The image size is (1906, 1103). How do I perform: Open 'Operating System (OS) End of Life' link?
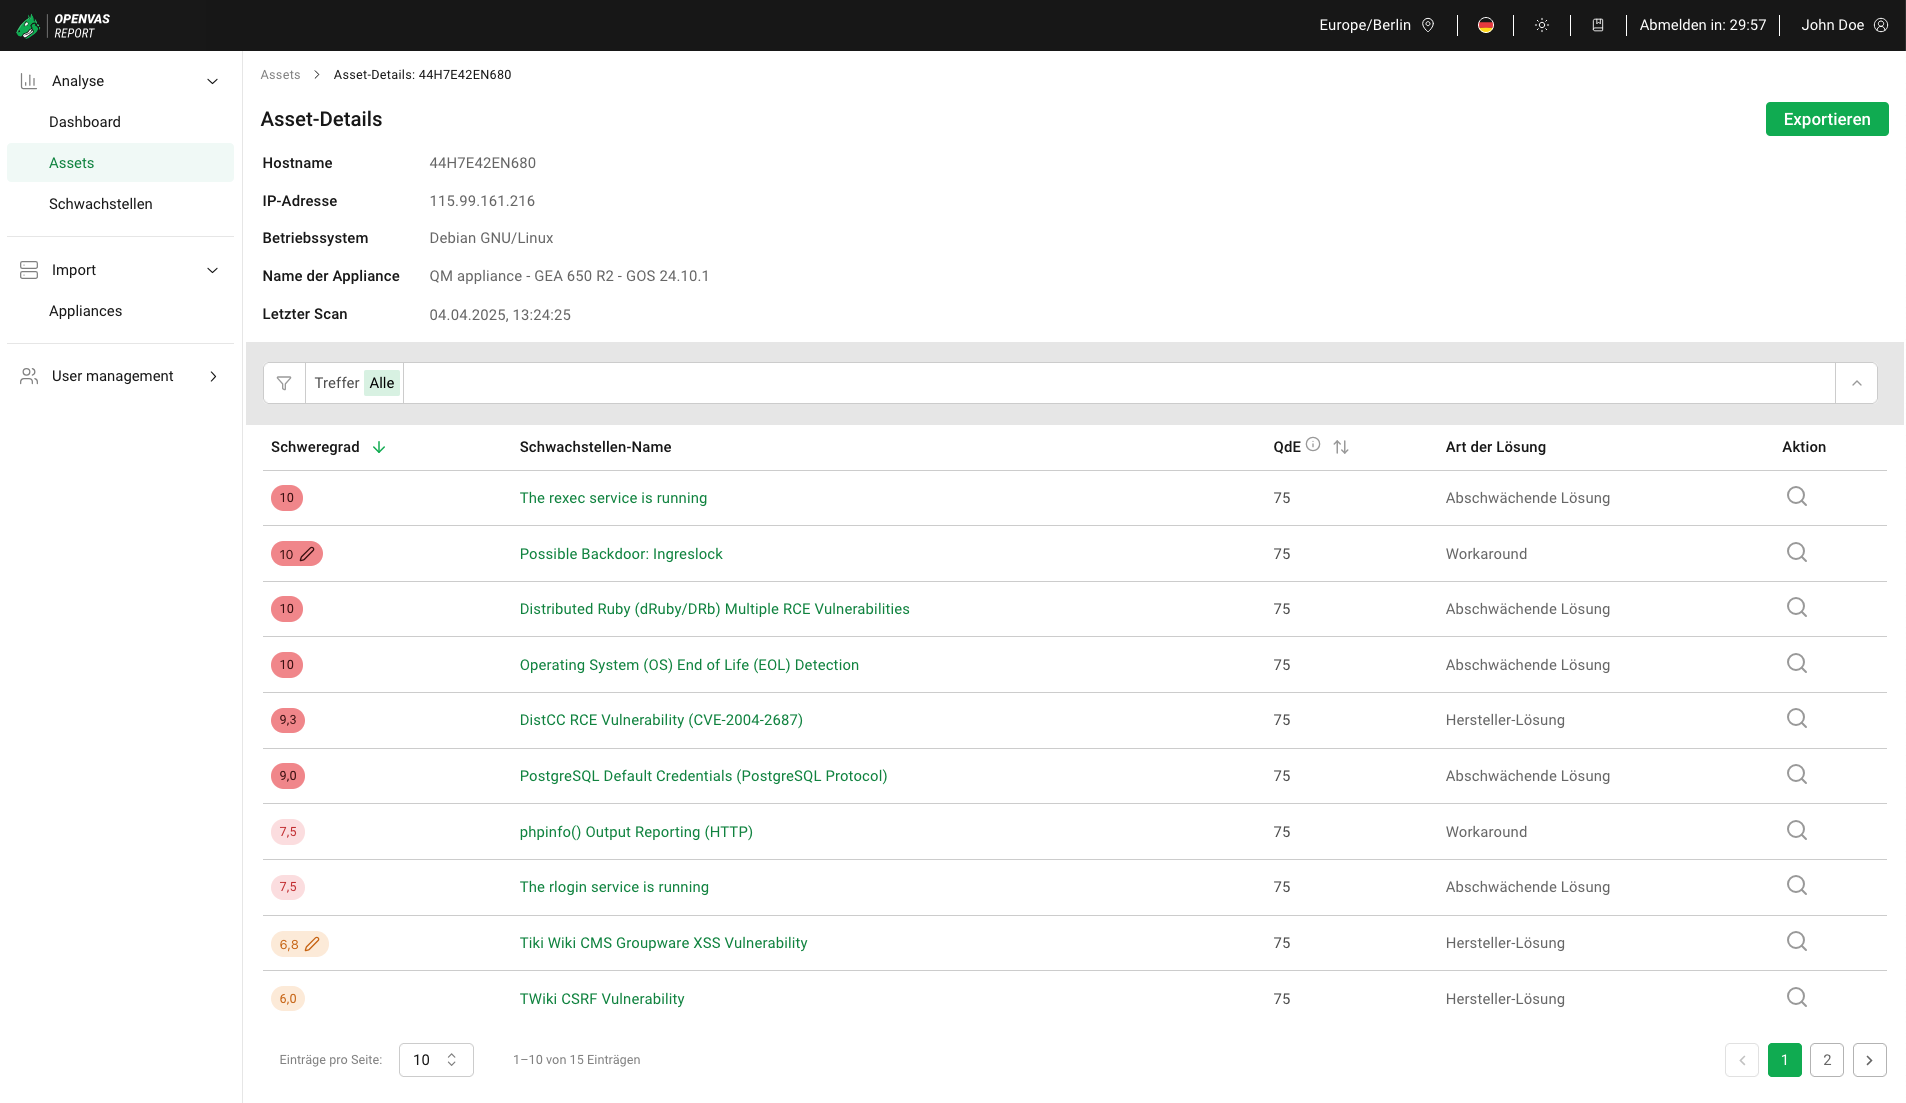coord(689,665)
